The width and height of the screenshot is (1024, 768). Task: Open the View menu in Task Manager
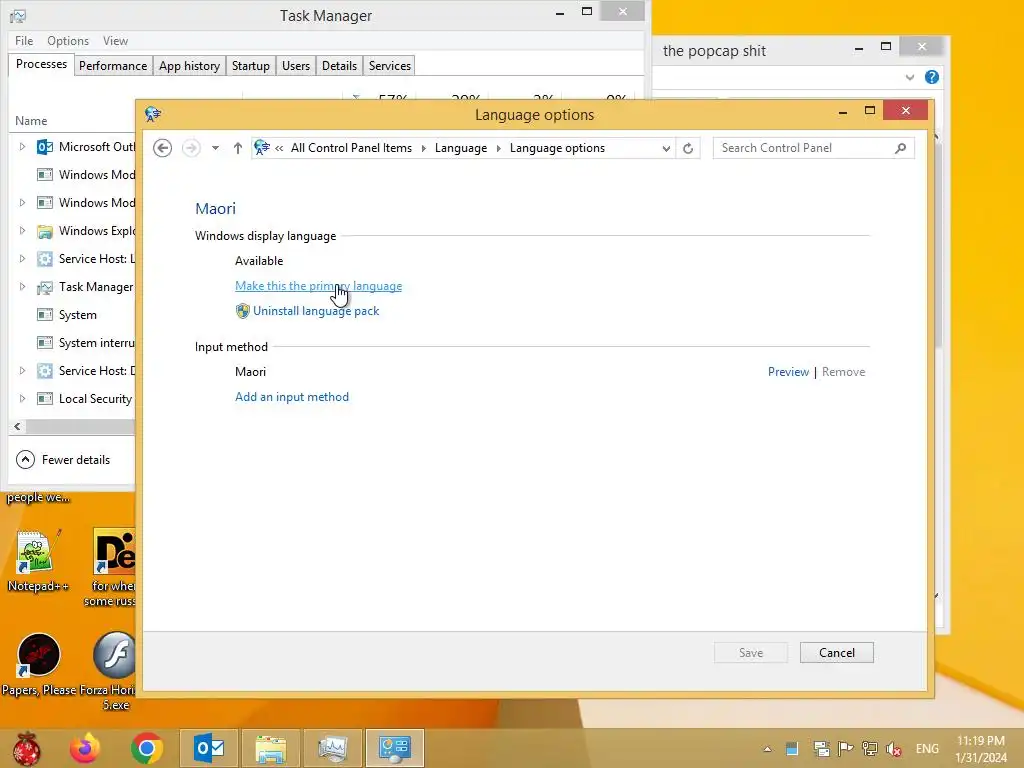click(116, 40)
